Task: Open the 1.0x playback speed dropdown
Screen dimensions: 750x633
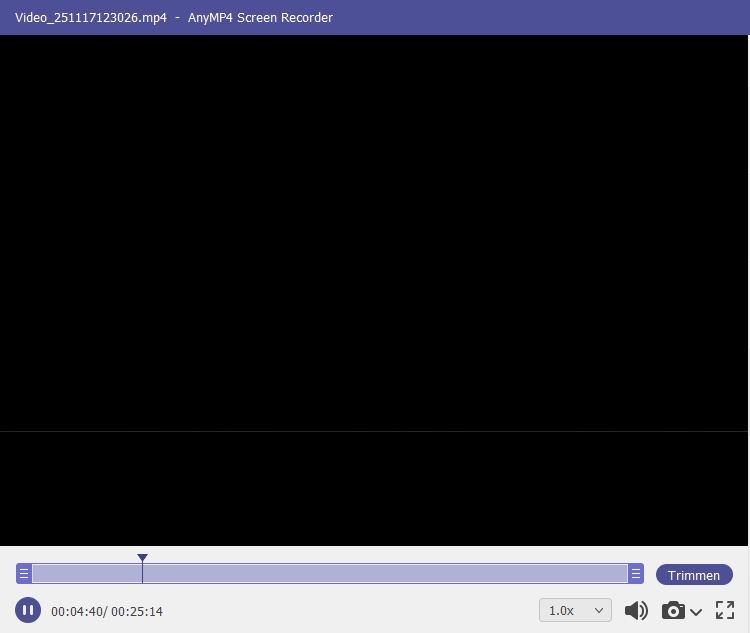Action: 575,610
